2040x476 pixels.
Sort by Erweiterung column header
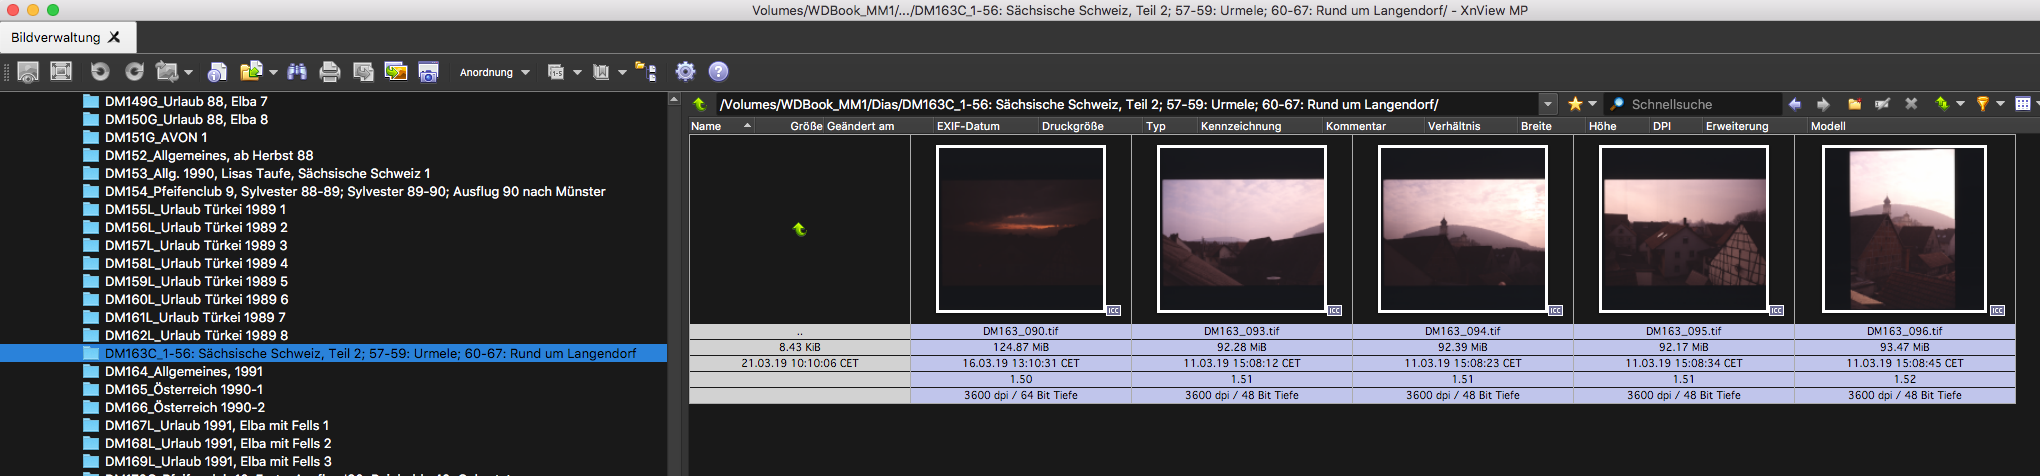click(1754, 126)
